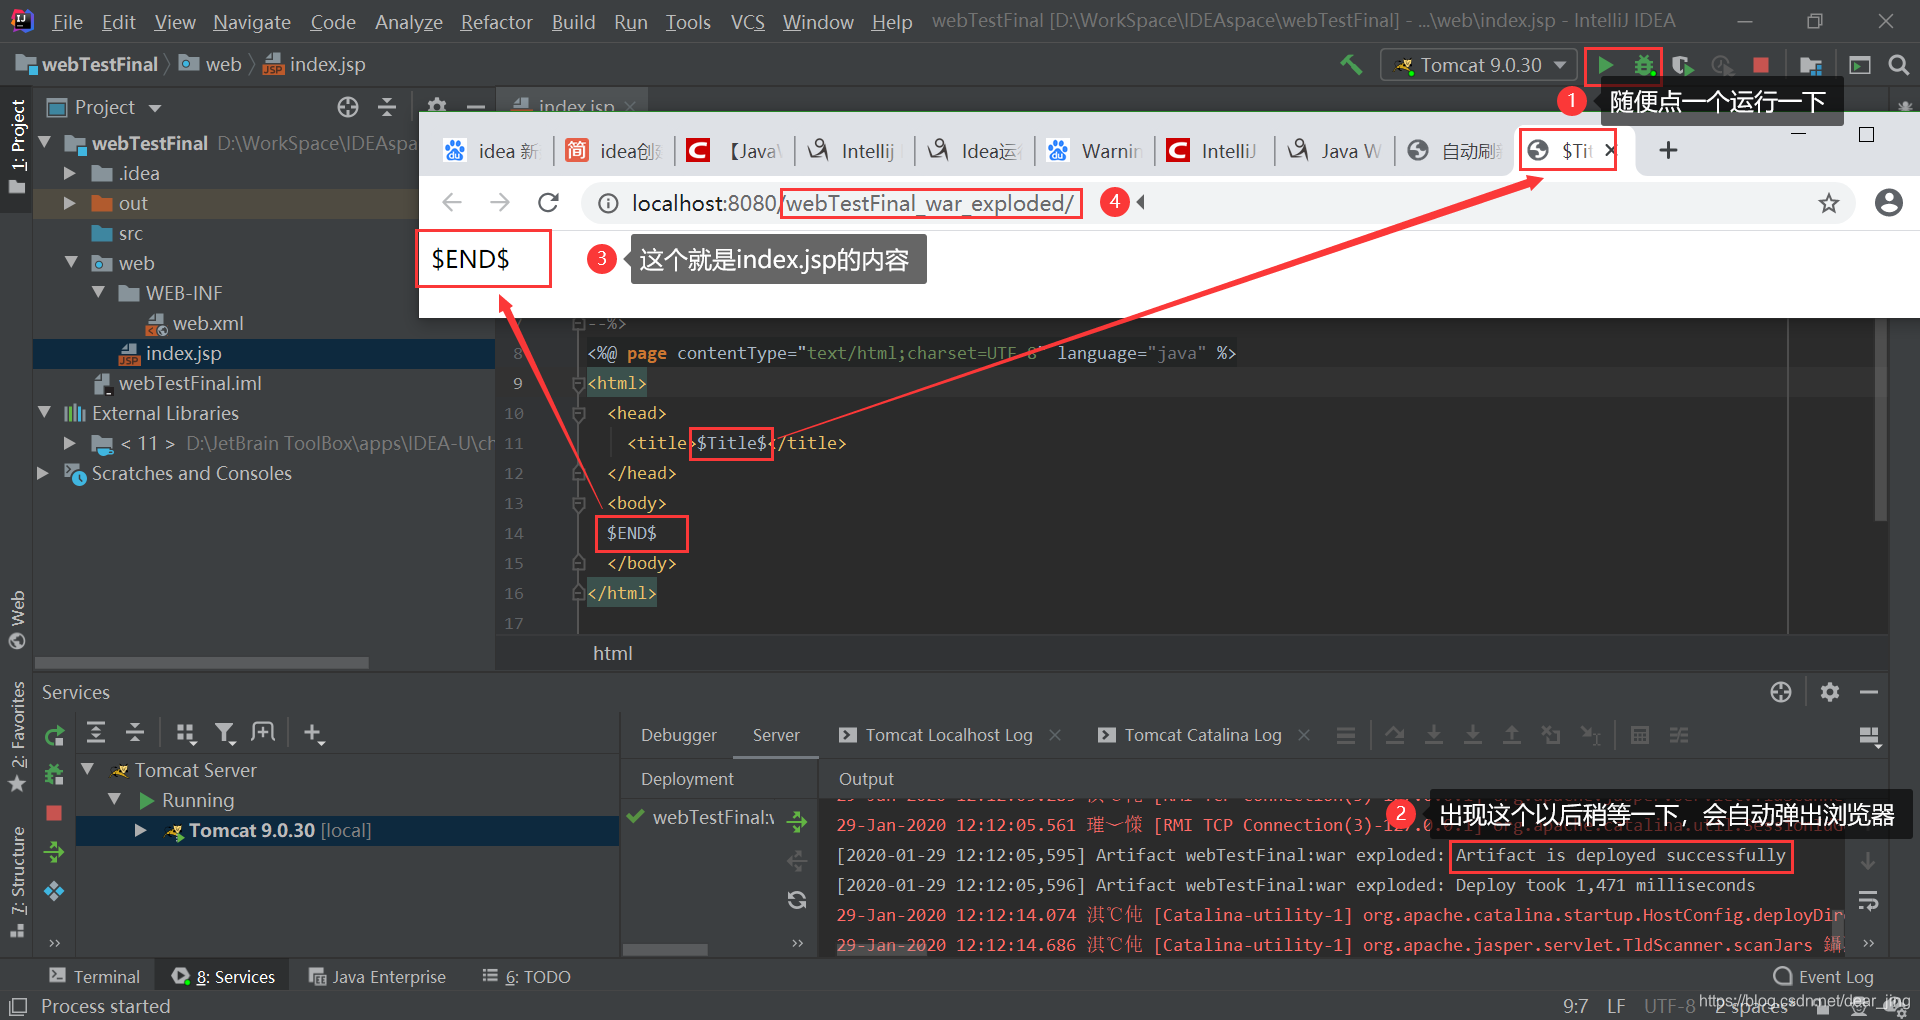Click the Debug bug icon
The height and width of the screenshot is (1020, 1920).
(x=1643, y=65)
